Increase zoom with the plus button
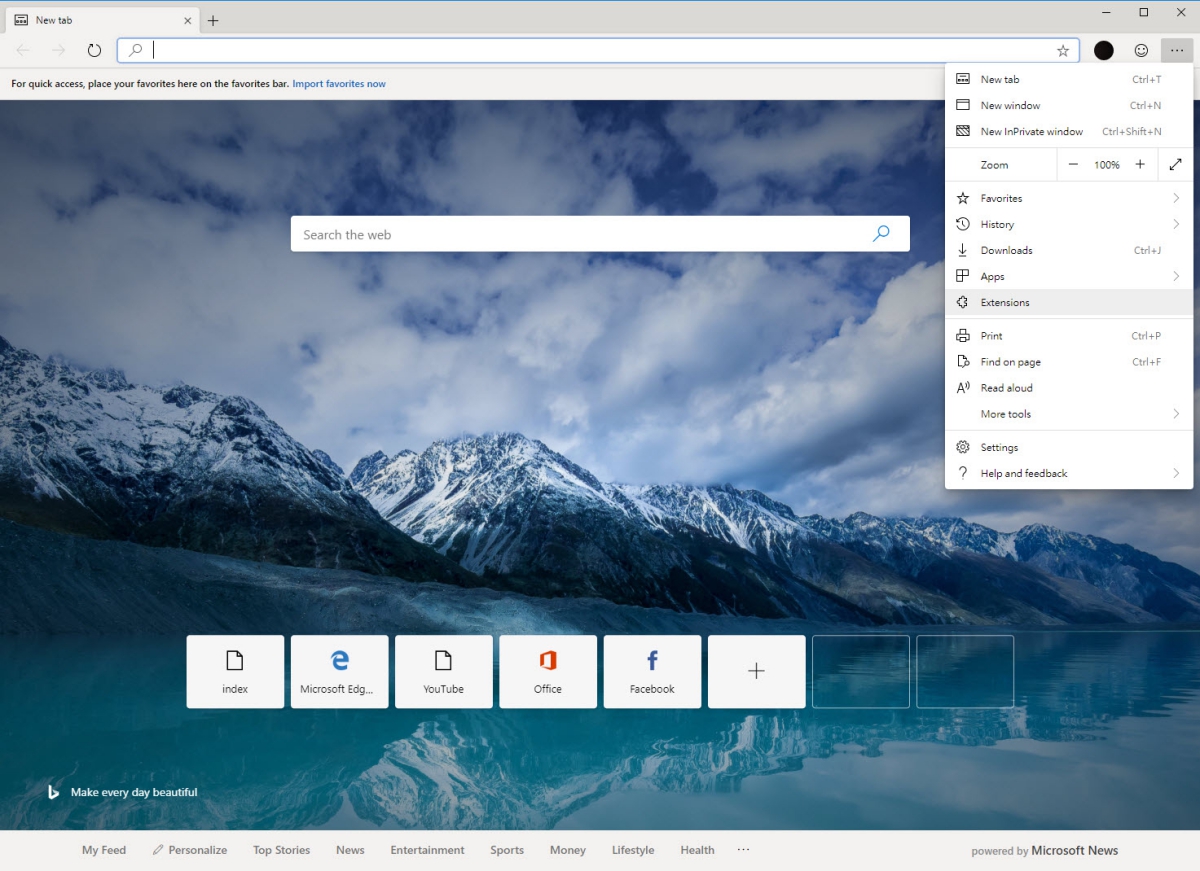This screenshot has width=1200, height=871. [x=1140, y=165]
